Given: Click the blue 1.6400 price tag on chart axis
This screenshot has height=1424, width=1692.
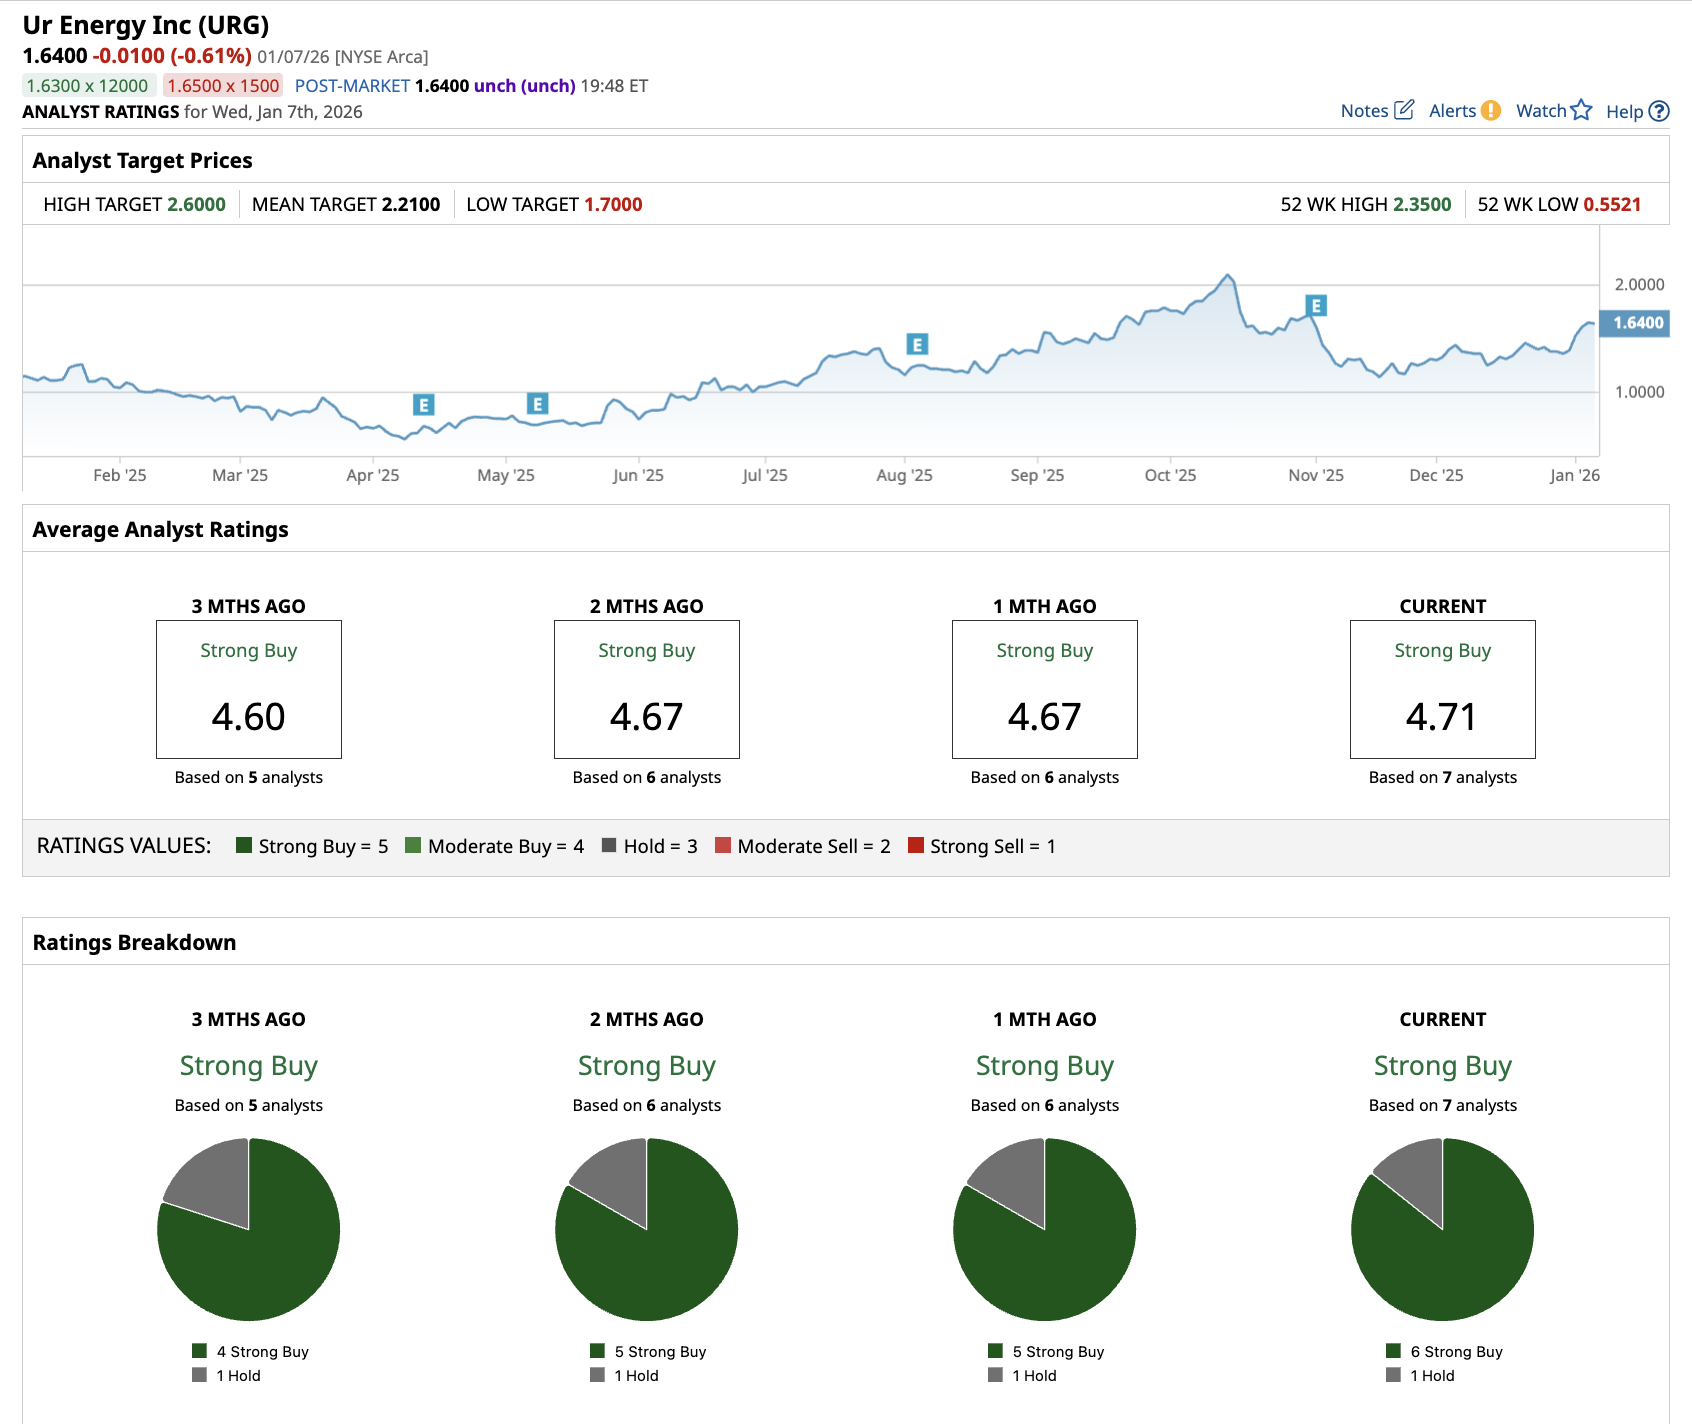Looking at the screenshot, I should pyautogui.click(x=1635, y=323).
